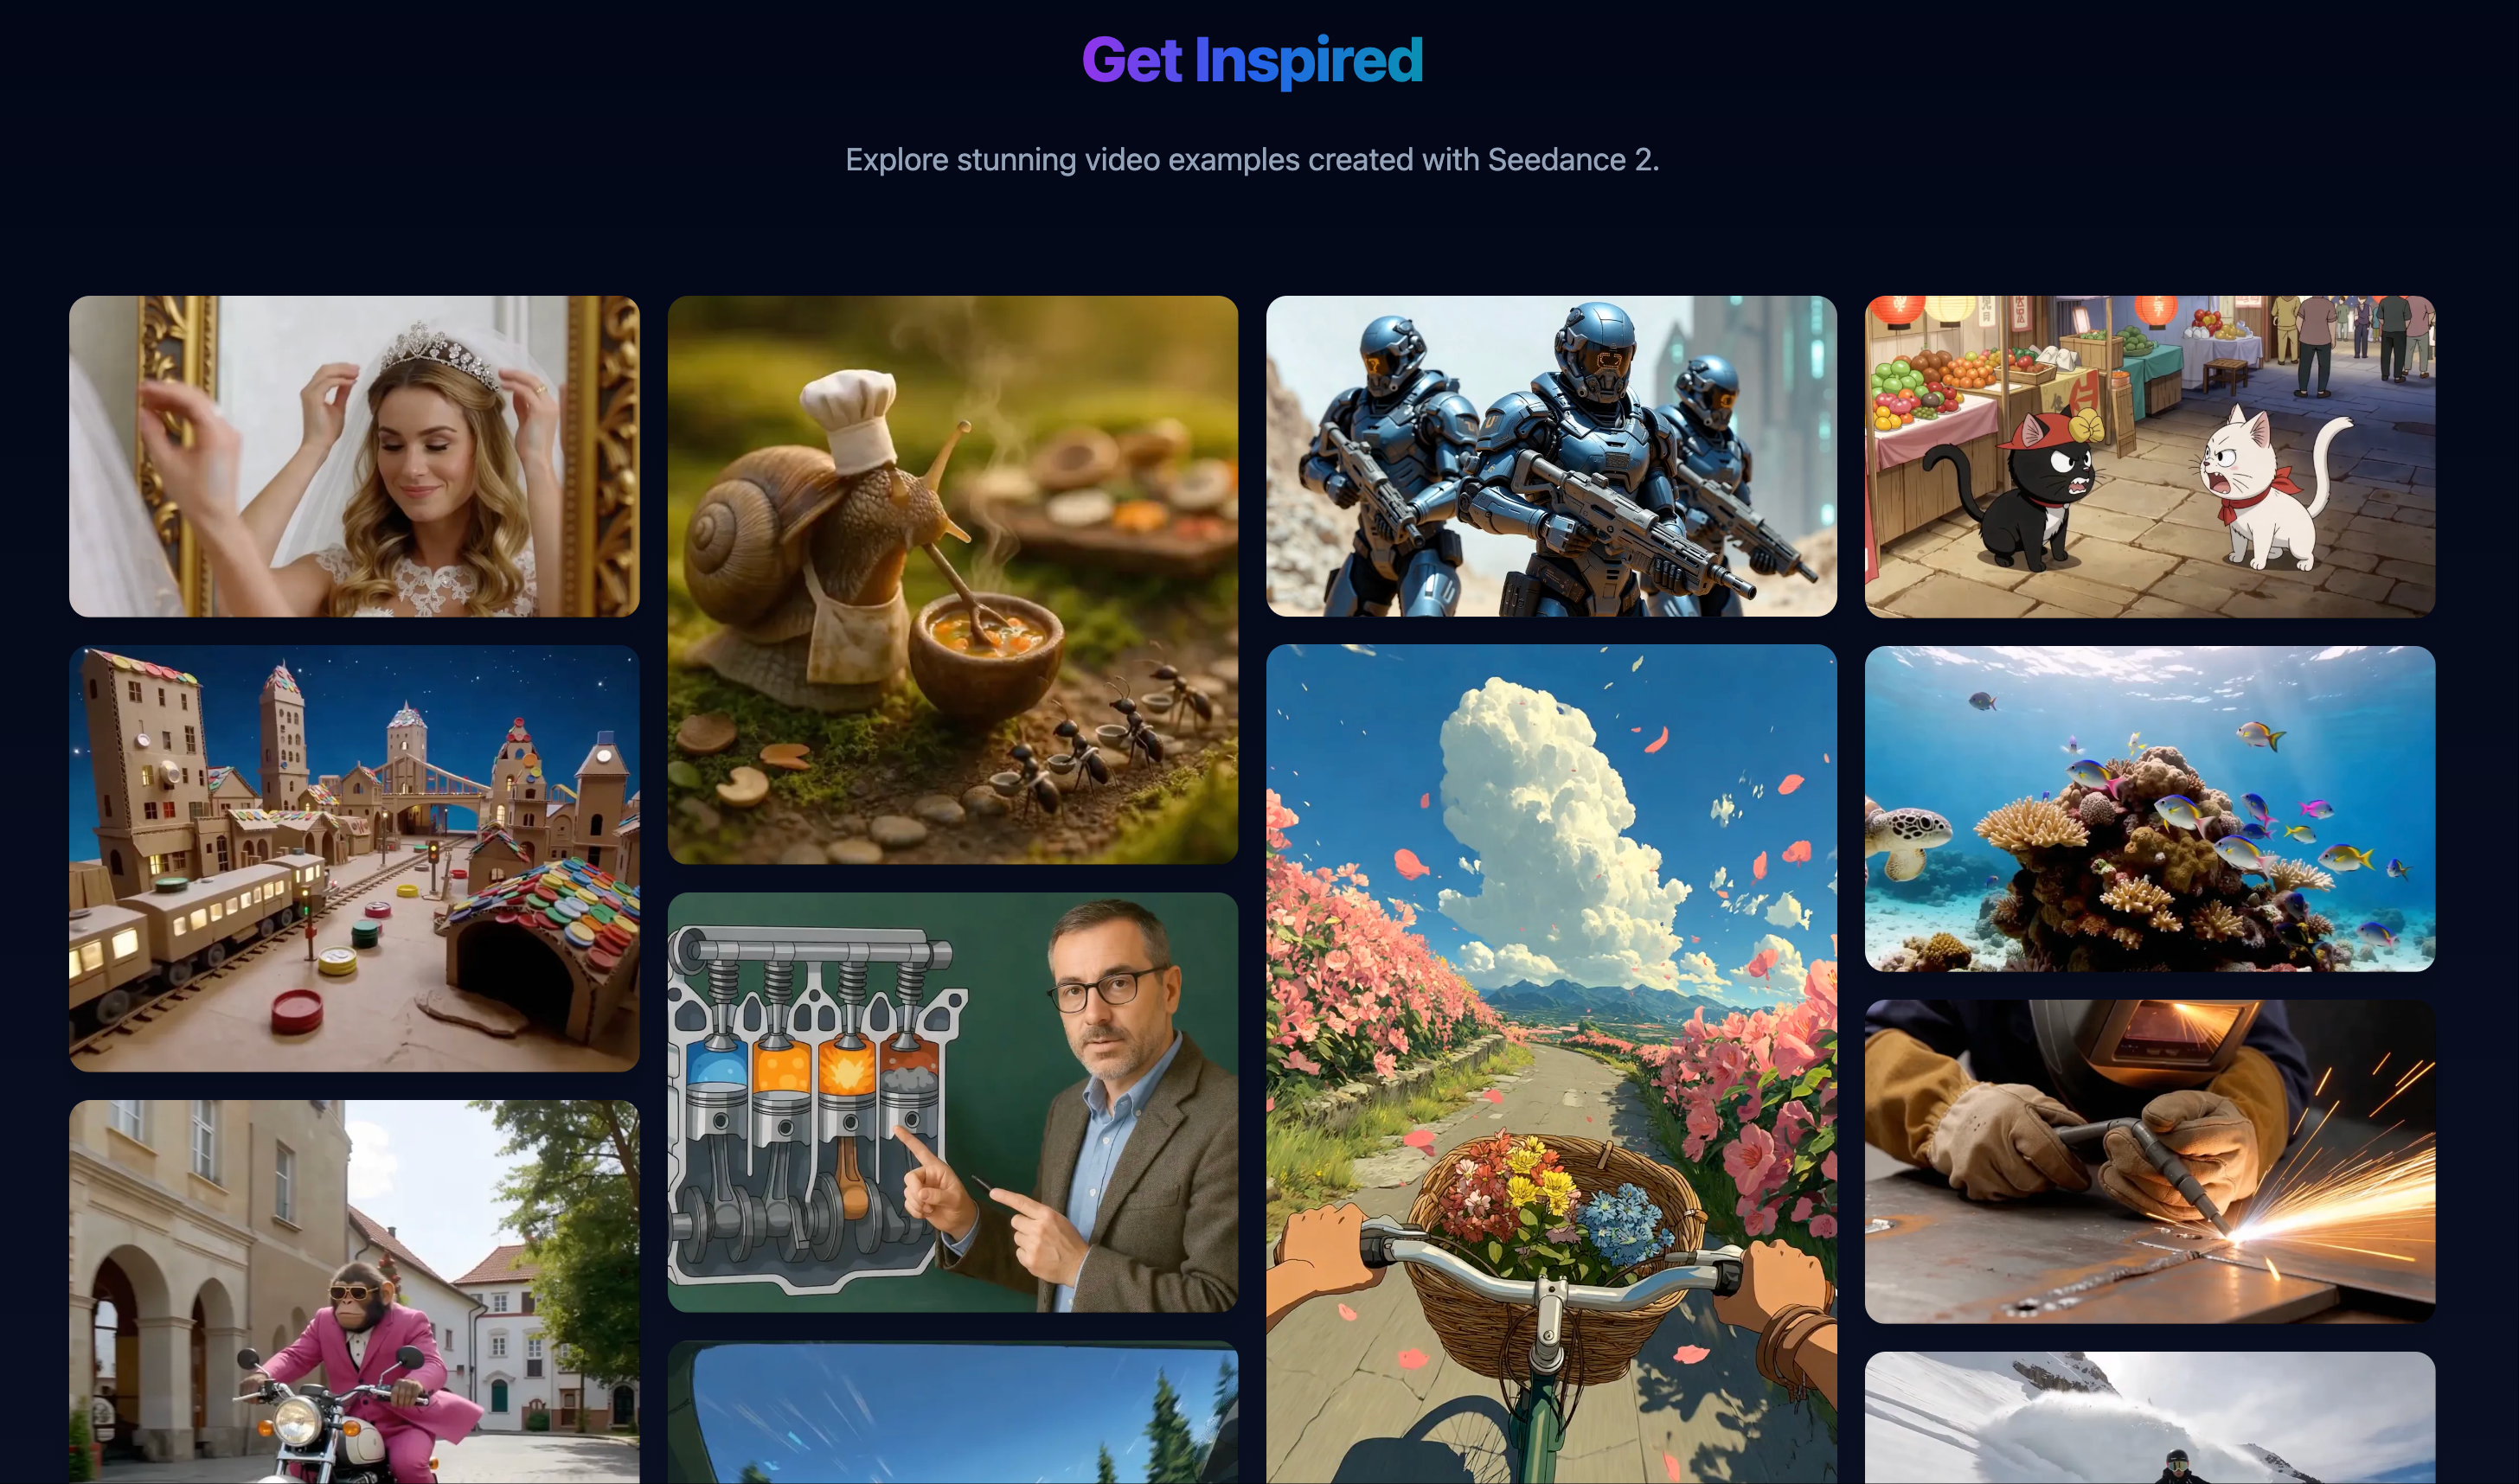Open the welder with sparks video
Screen dimensions: 2519x1484
click(x=2150, y=1162)
